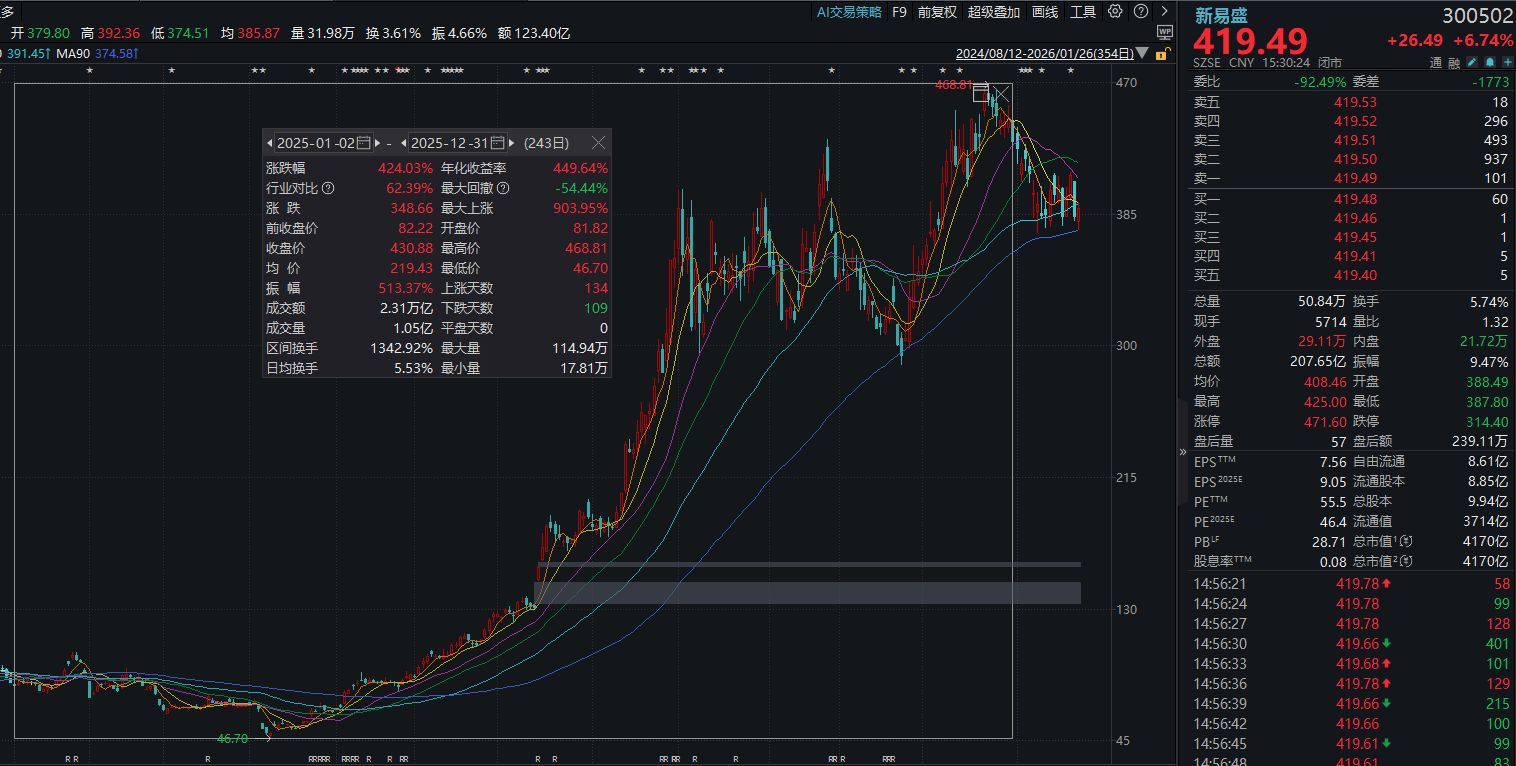The width and height of the screenshot is (1516, 766).
Task: Open the settings gear icon on the toolbar
Action: coord(1116,12)
